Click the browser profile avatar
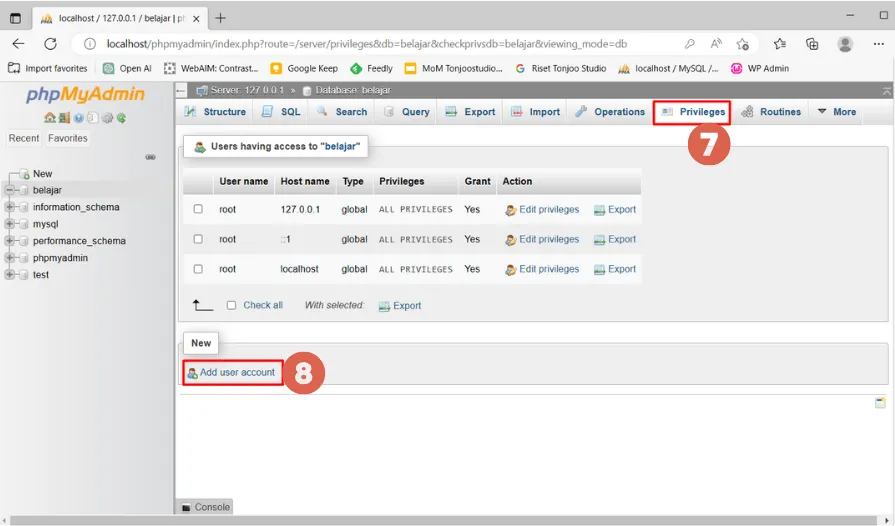The height and width of the screenshot is (526, 895). click(x=845, y=44)
